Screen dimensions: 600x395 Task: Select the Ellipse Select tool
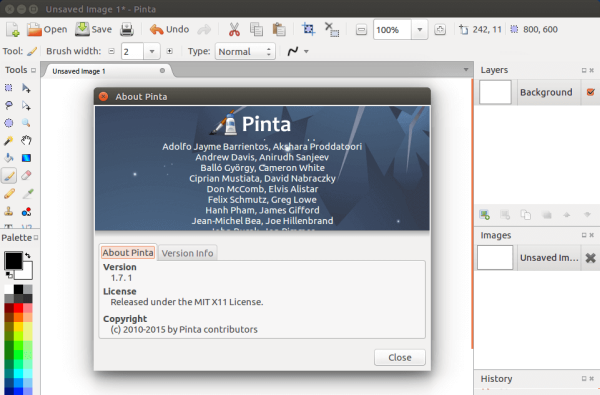(x=8, y=123)
